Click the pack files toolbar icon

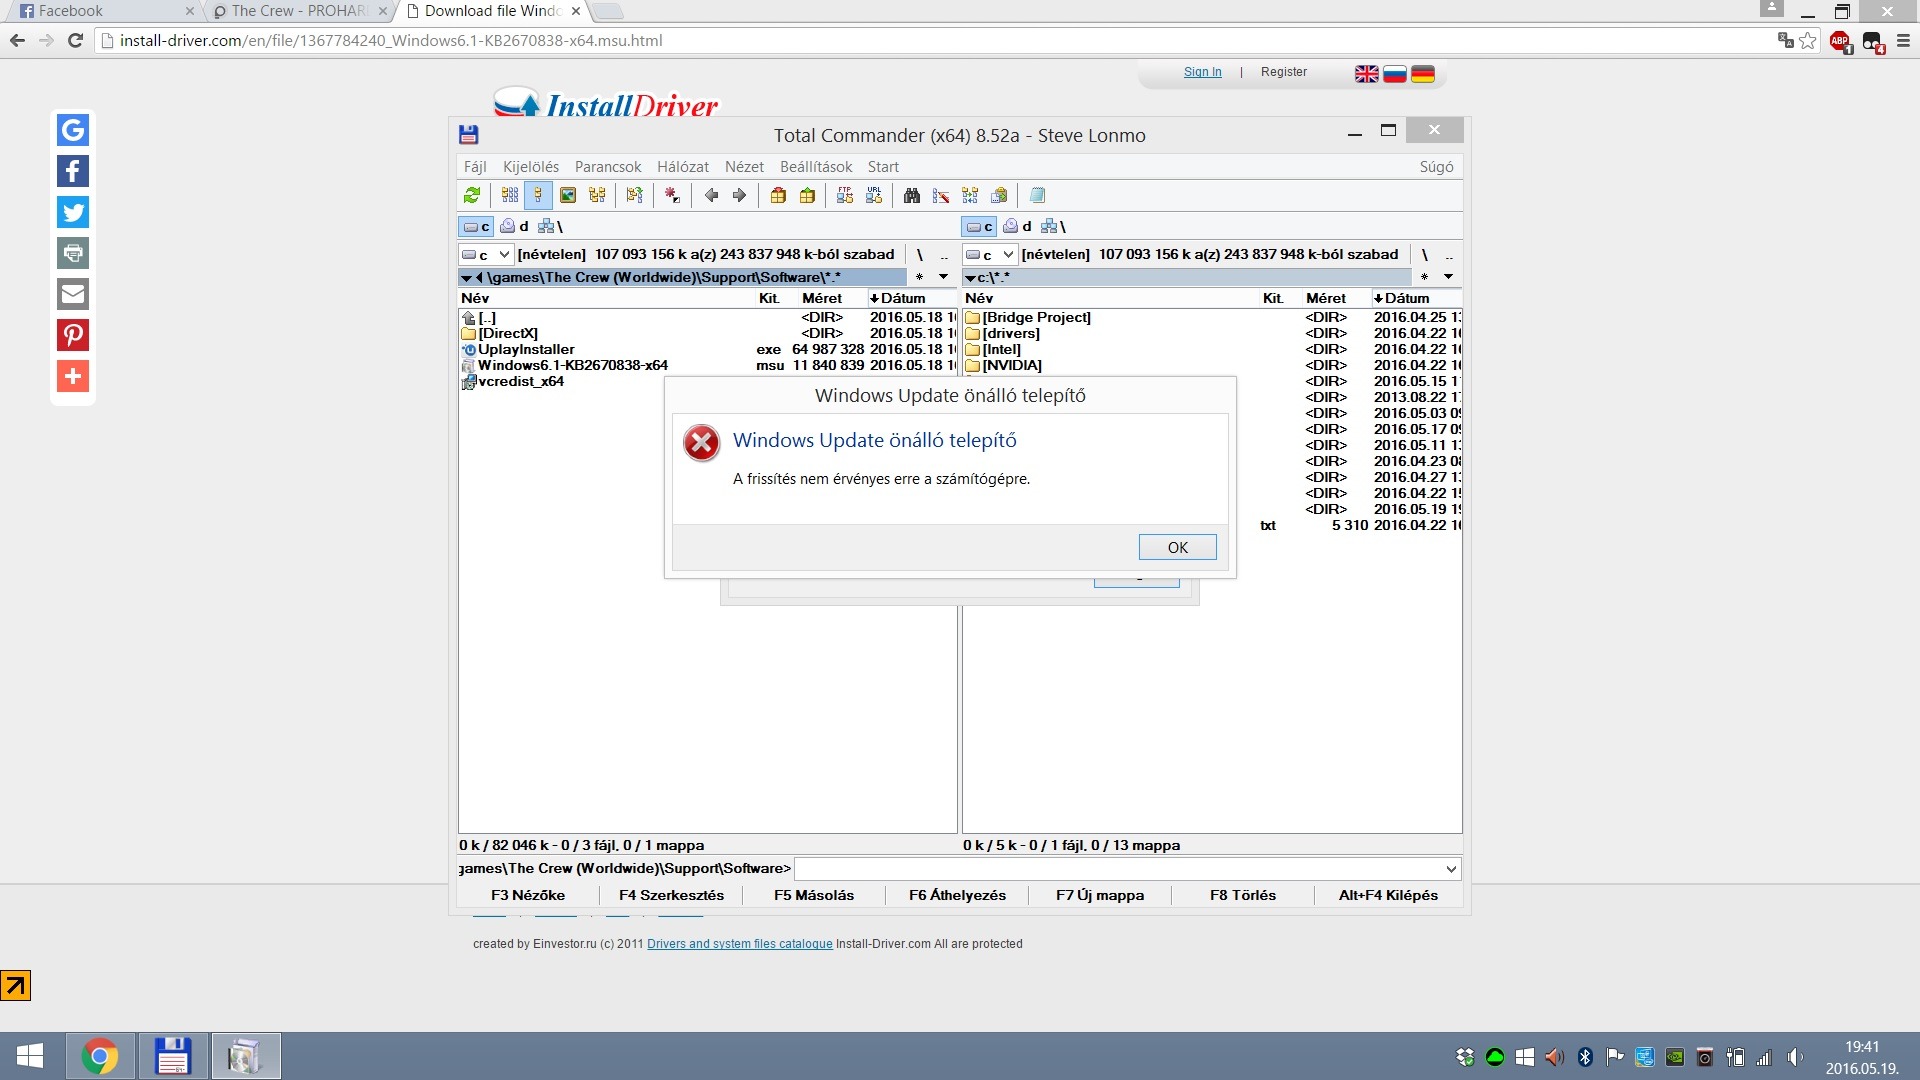tap(778, 196)
